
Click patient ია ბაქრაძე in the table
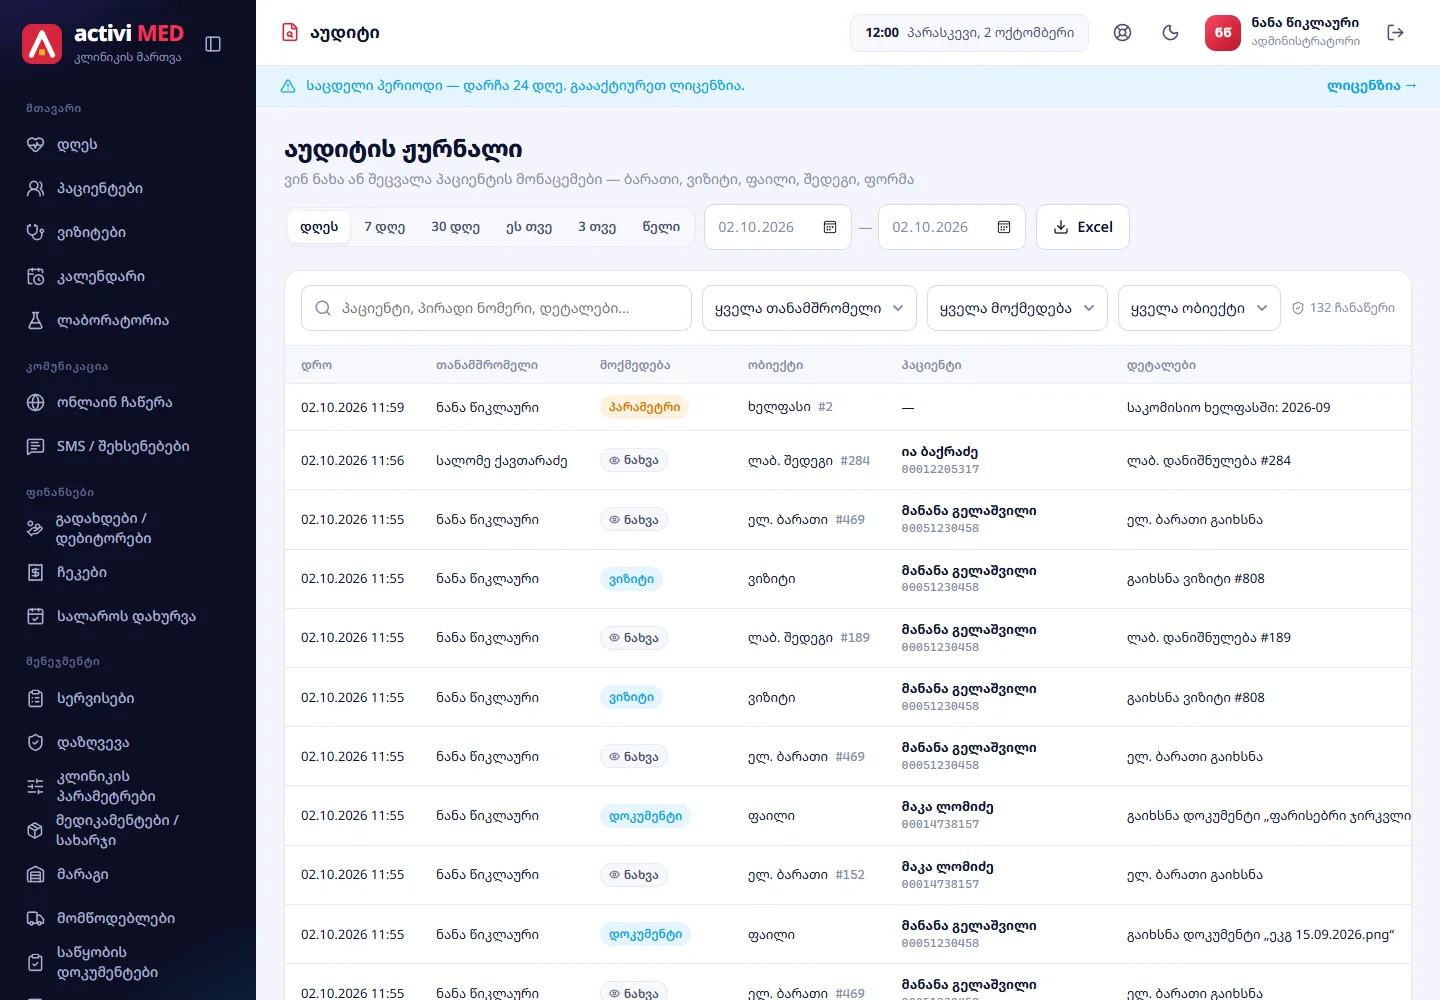(940, 452)
